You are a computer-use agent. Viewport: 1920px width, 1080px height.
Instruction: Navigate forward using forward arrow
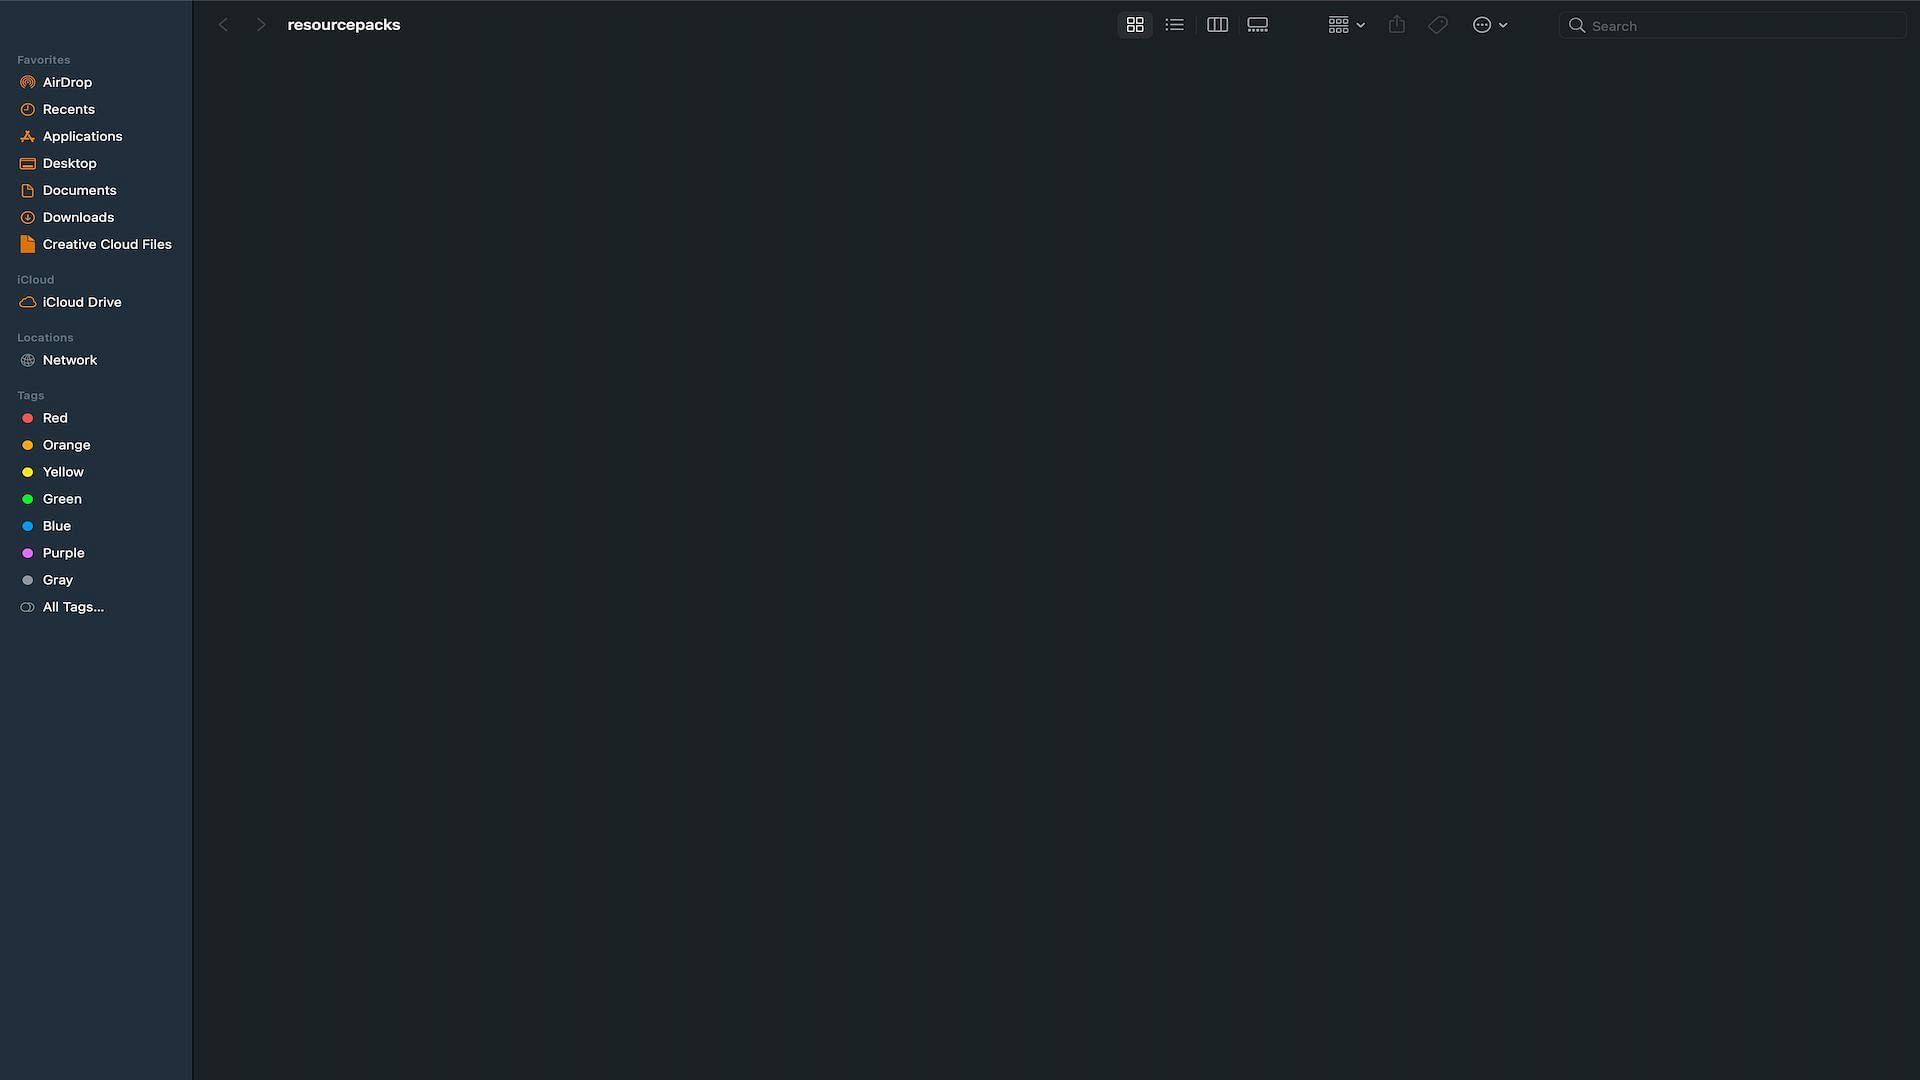click(x=260, y=24)
